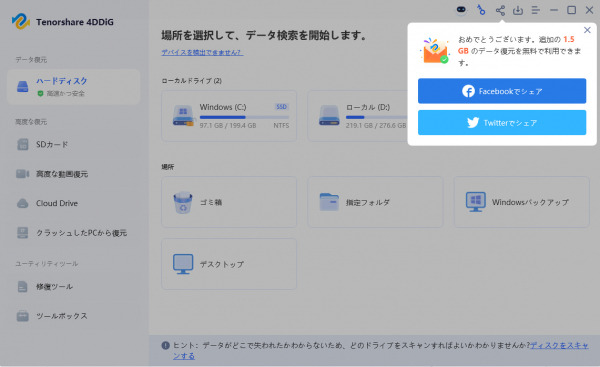Viewport: 600px width, 367px height.
Task: Click the key registration icon
Action: pos(481,10)
